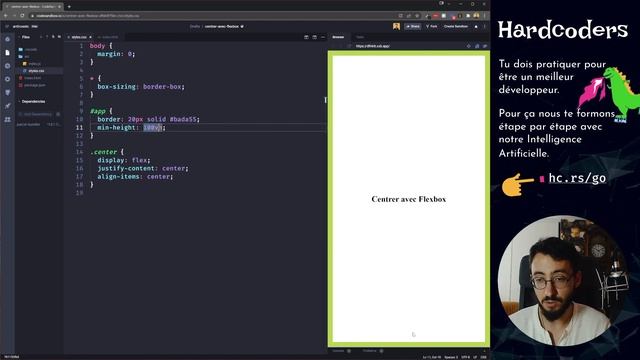Open the Problems panel at preview bottom
Image resolution: width=640 pixels, height=360 pixels.
point(372,351)
